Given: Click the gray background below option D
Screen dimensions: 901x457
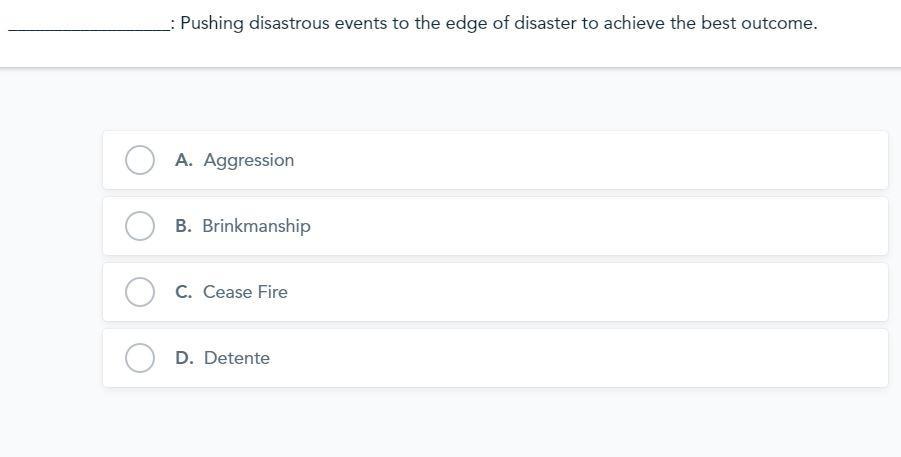Looking at the screenshot, I should pos(450,425).
